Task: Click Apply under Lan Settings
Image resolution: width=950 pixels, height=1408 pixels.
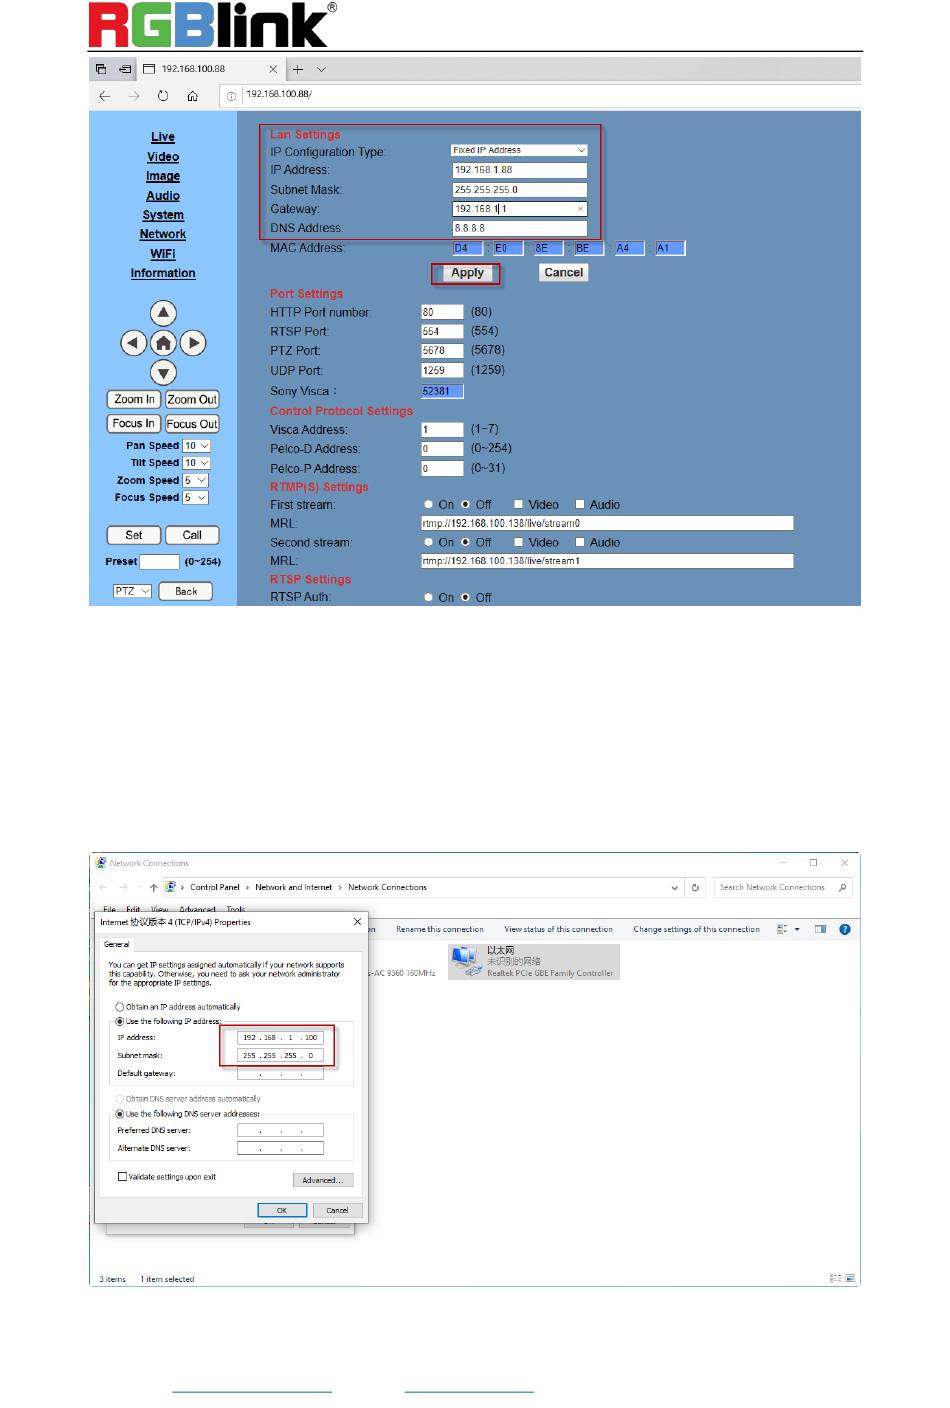Action: (467, 273)
